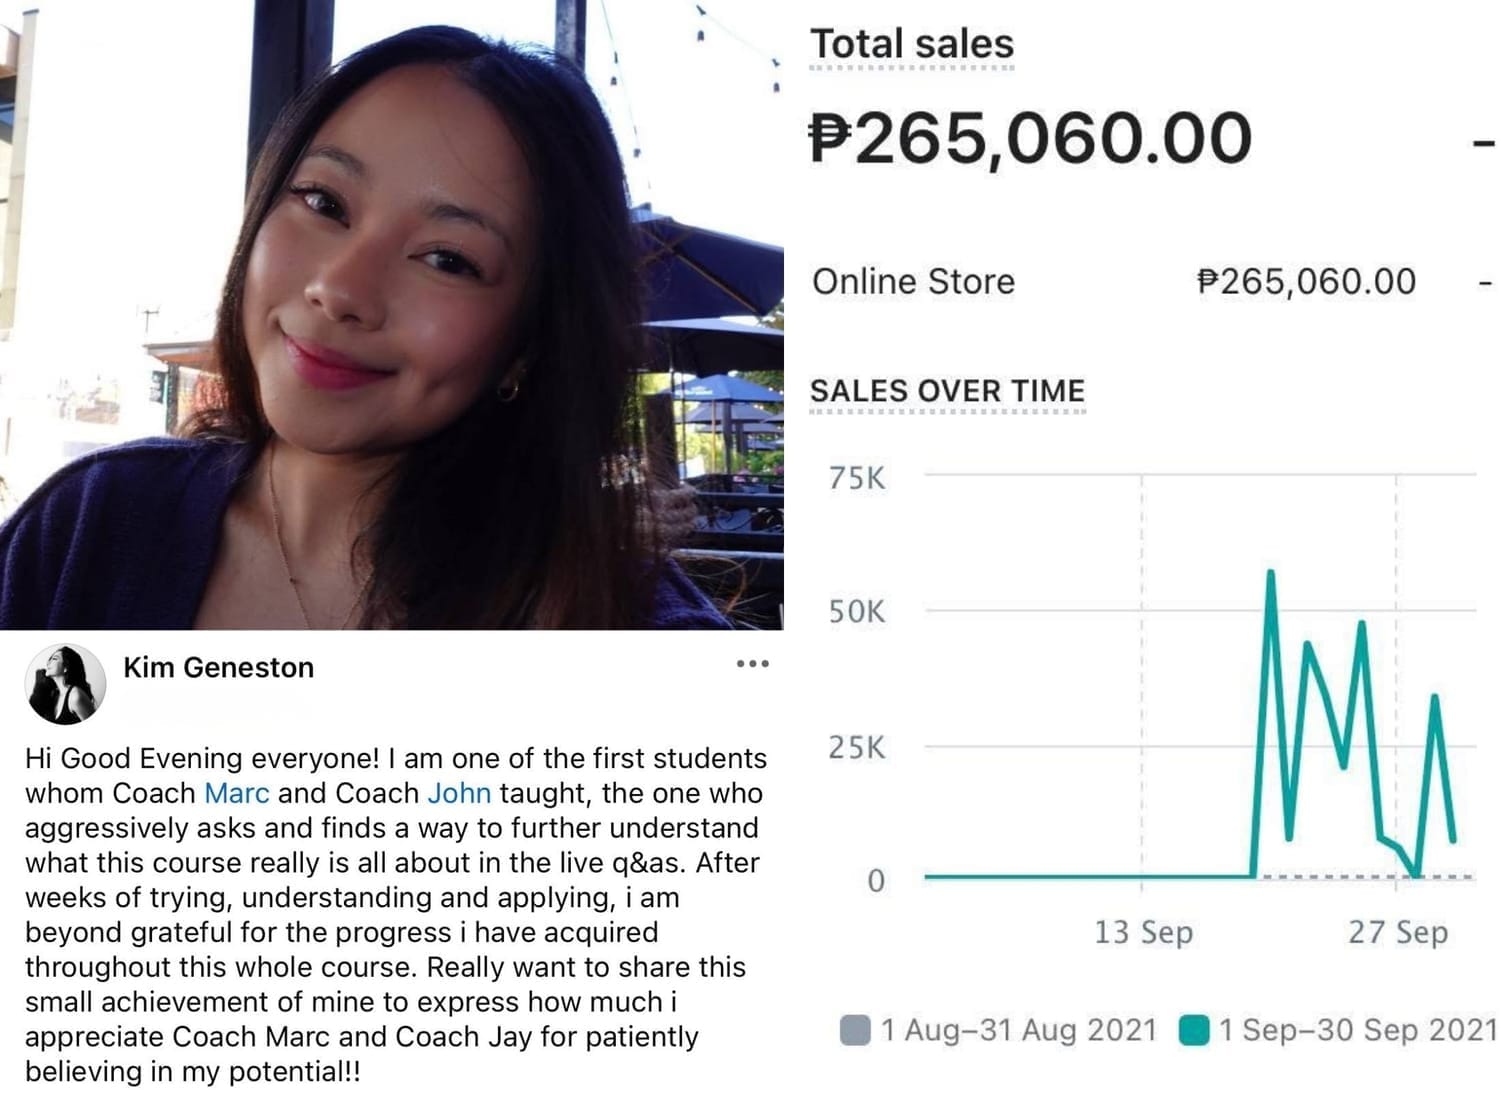Select the Online Store sales row
This screenshot has height=1113, width=1500.
pos(1152,282)
